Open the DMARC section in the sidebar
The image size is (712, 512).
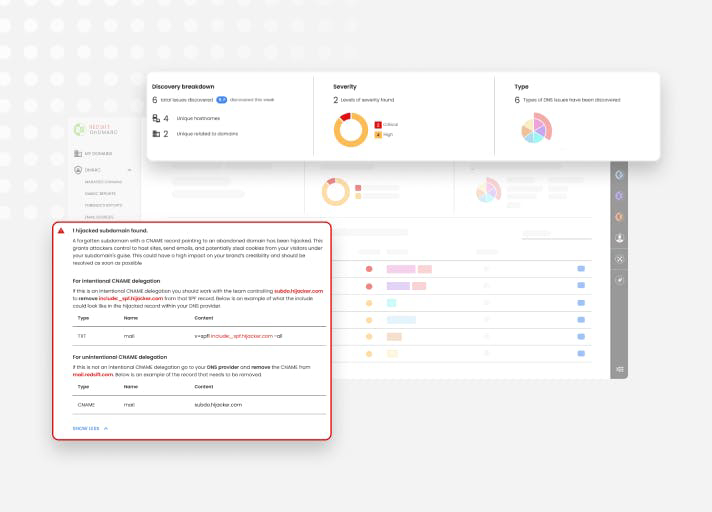coord(93,170)
